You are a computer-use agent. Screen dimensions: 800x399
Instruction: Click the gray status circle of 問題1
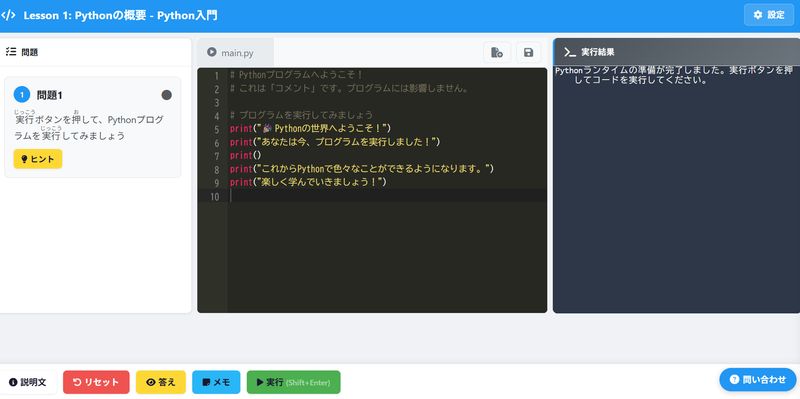(x=166, y=95)
